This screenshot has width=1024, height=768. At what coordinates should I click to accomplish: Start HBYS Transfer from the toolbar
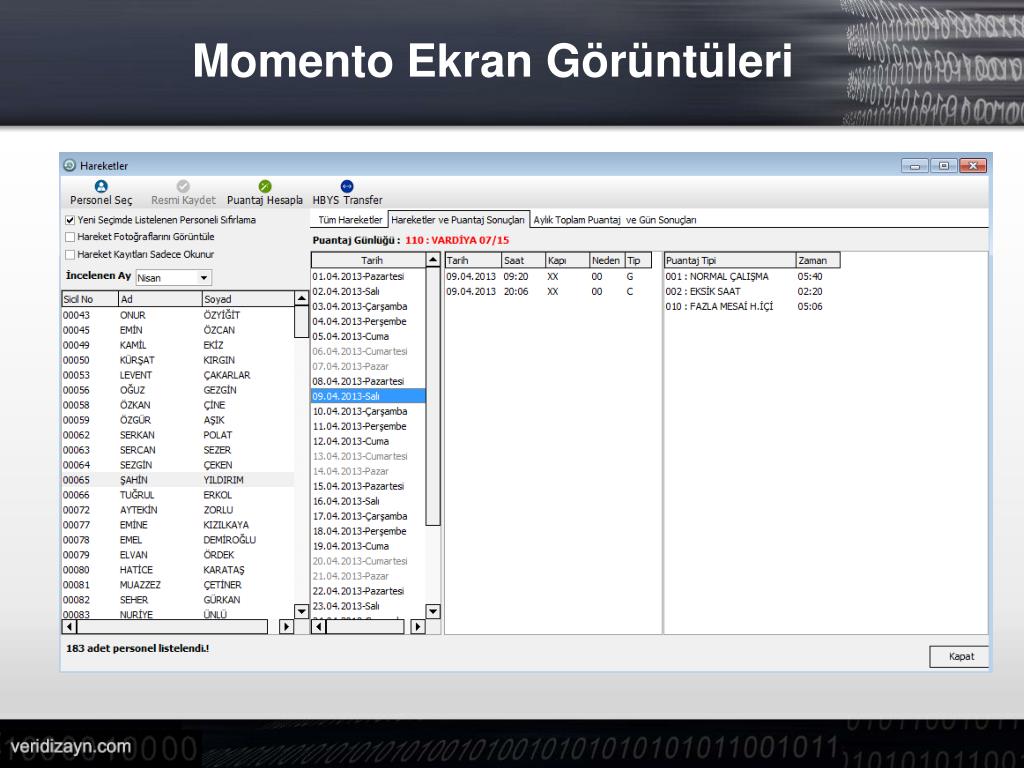[x=347, y=193]
